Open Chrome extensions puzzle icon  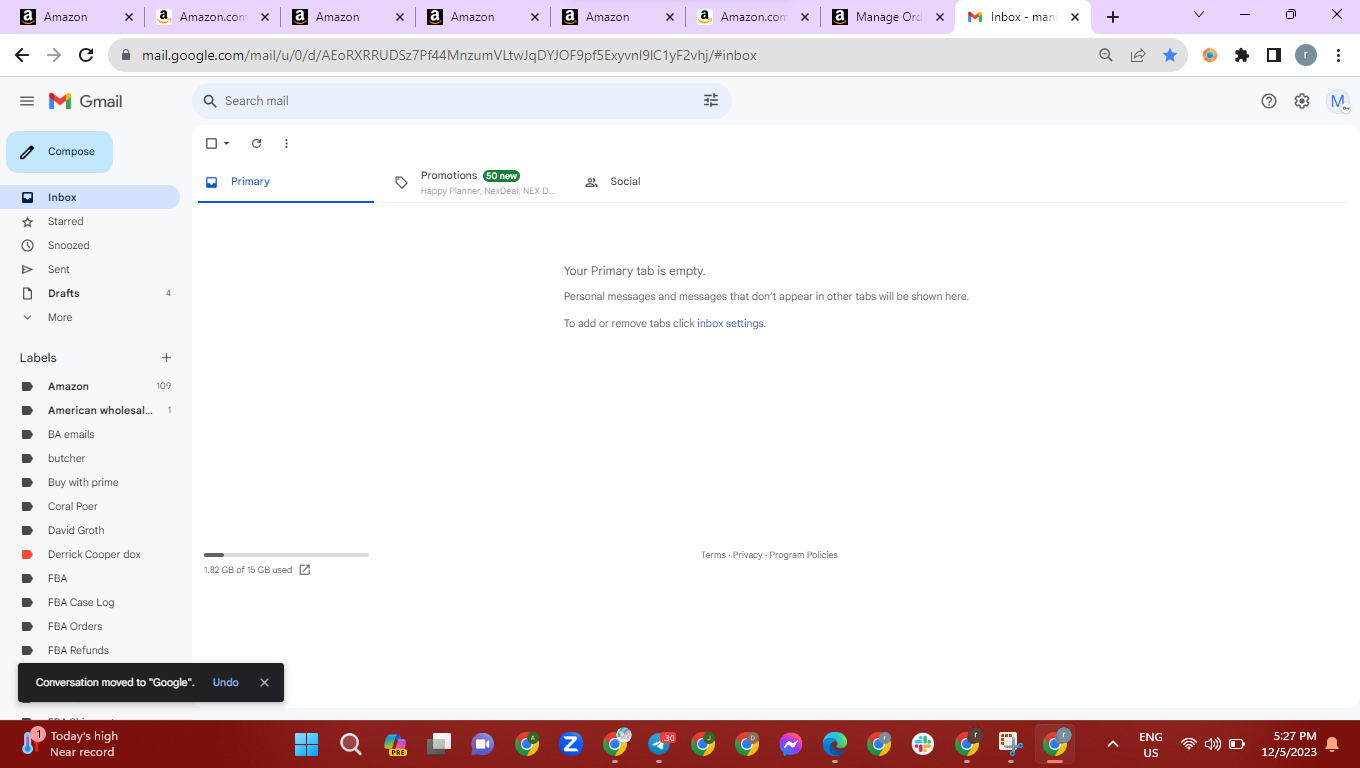1242,56
